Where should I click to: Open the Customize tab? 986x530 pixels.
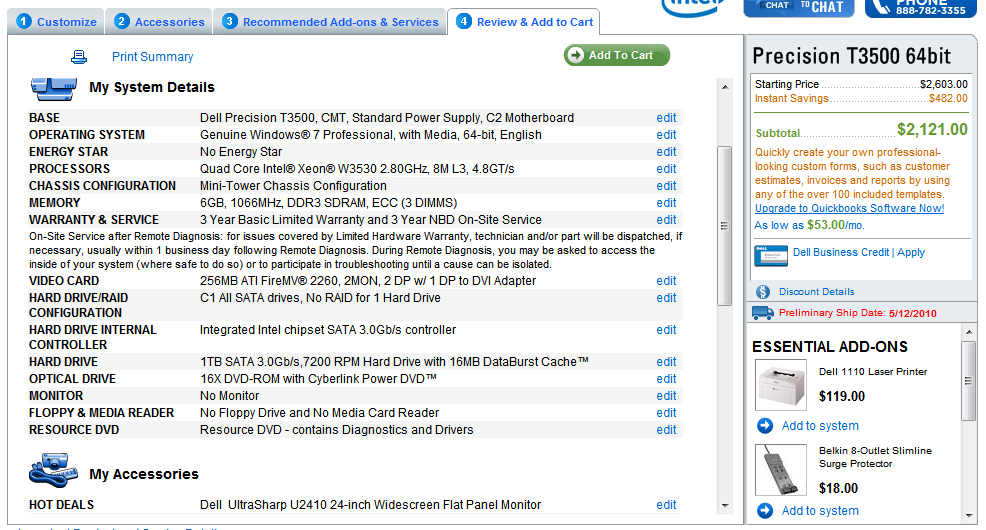[x=57, y=22]
